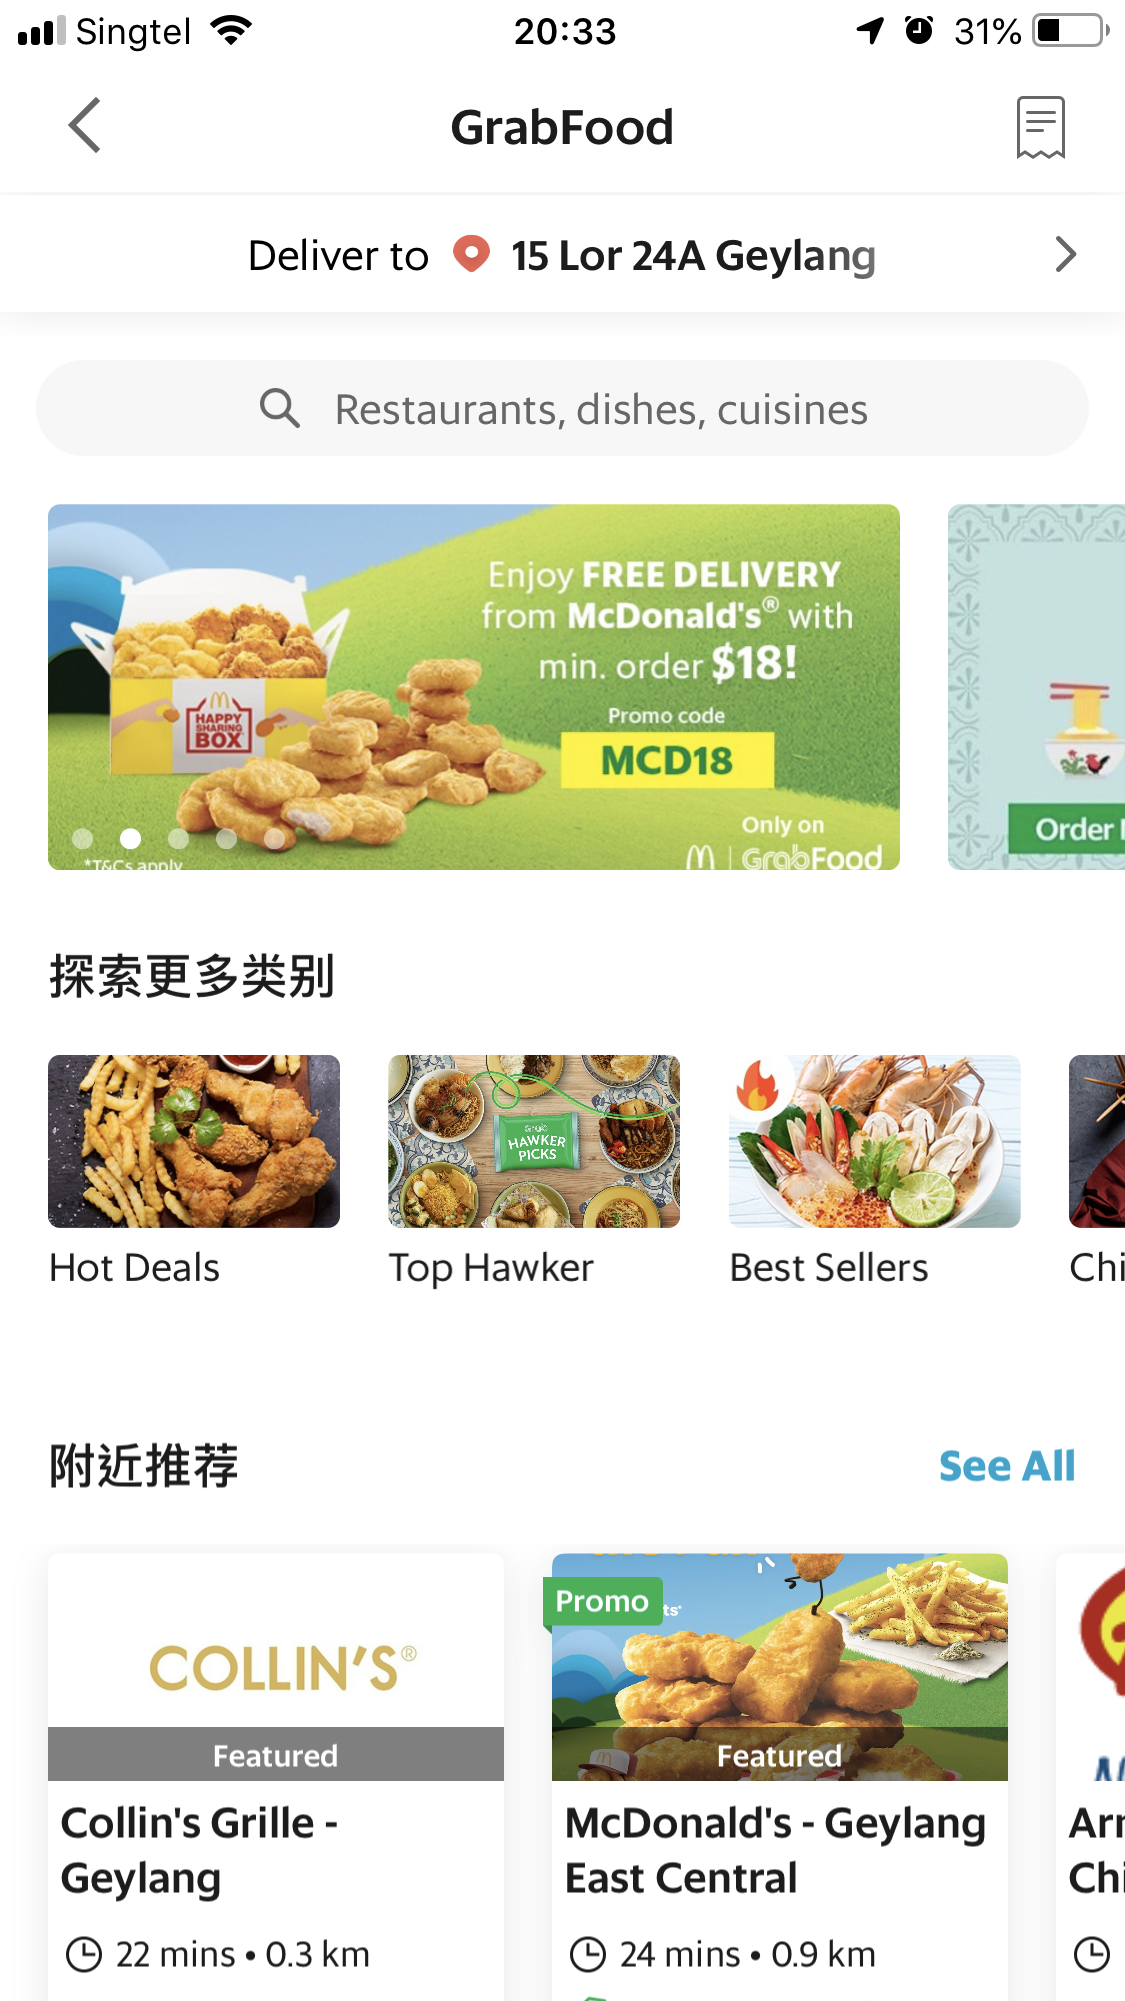
Task: Open the Hot Deals category
Action: click(x=194, y=1171)
